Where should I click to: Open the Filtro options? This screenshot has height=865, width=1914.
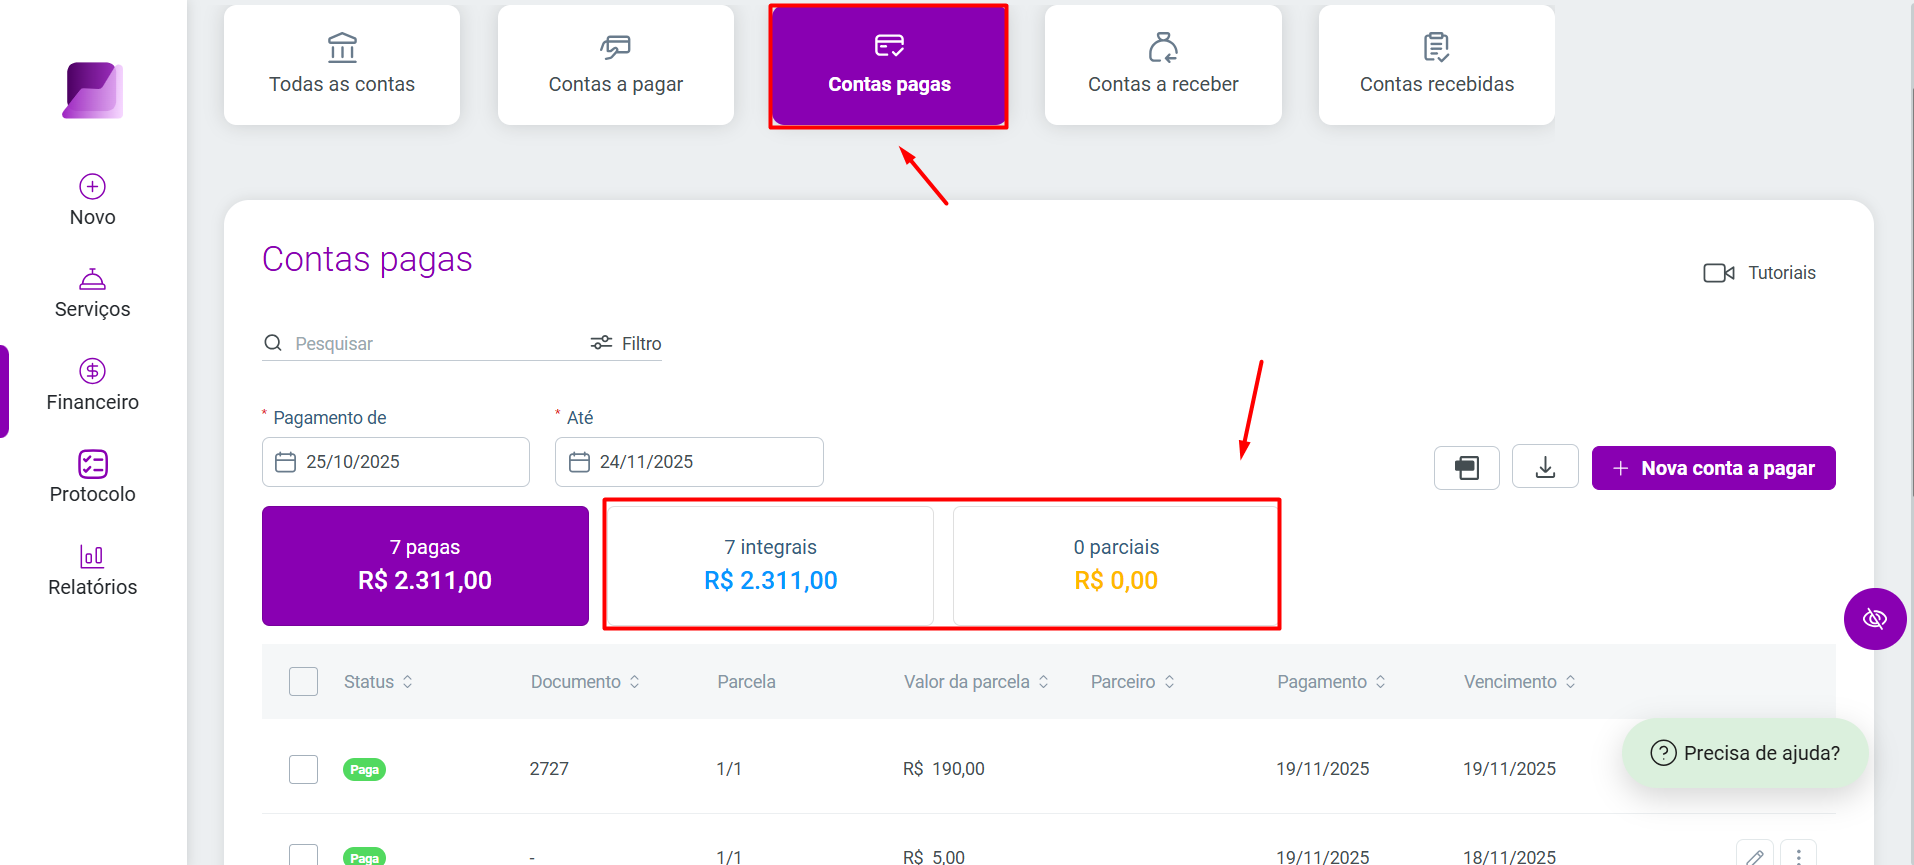pyautogui.click(x=626, y=343)
